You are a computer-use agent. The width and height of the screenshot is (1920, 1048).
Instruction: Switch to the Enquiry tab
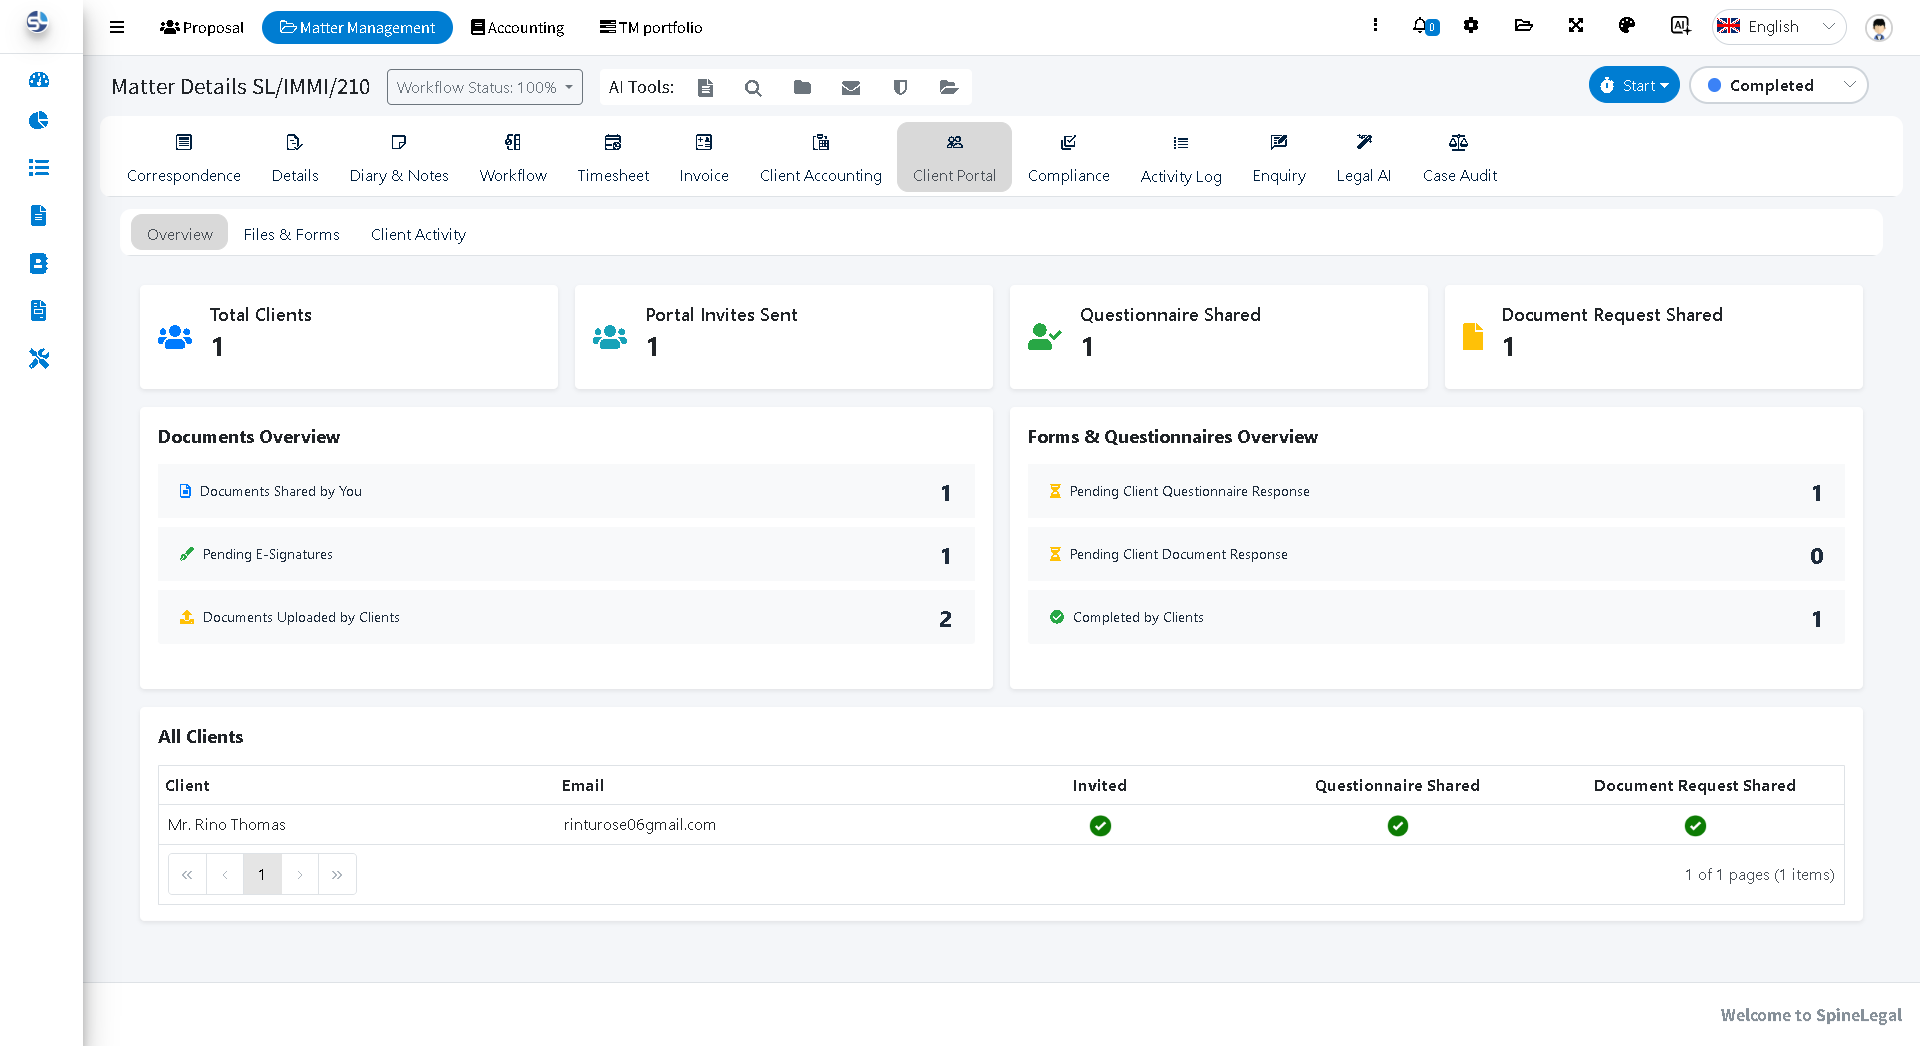pos(1279,158)
